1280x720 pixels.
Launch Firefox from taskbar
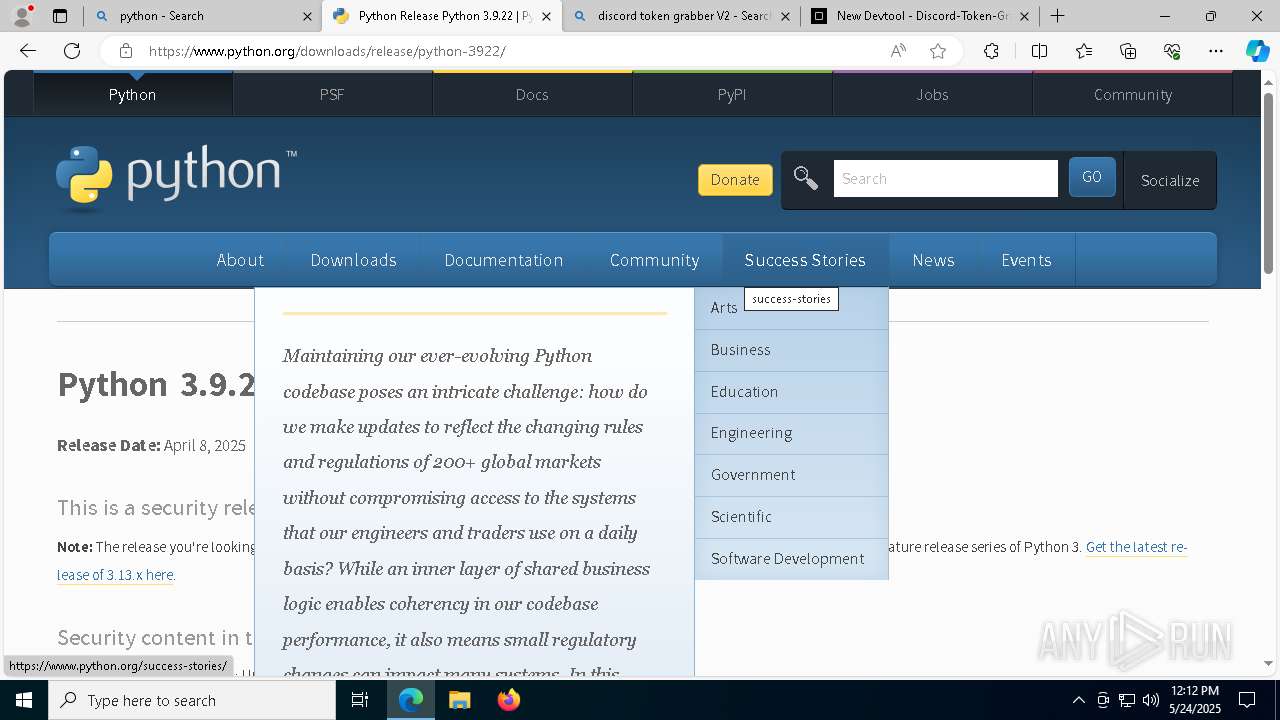coord(508,700)
